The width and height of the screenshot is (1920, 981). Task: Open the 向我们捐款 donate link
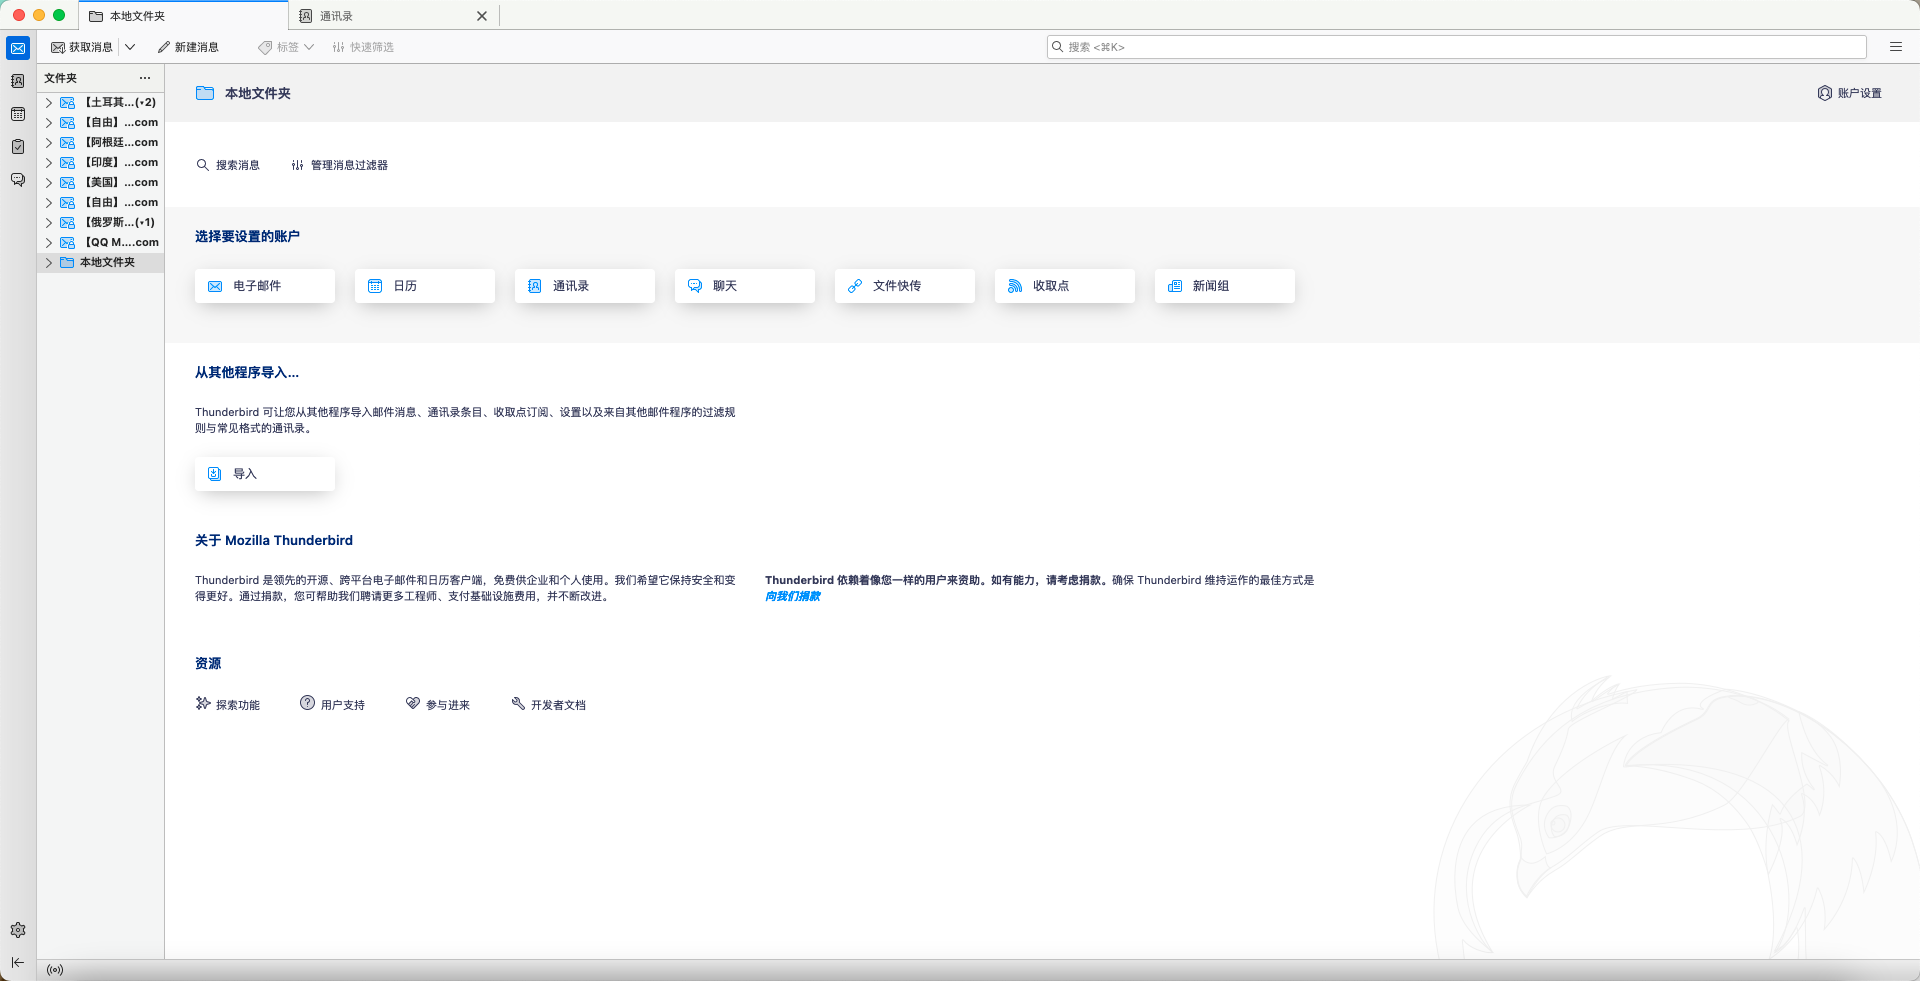click(792, 597)
